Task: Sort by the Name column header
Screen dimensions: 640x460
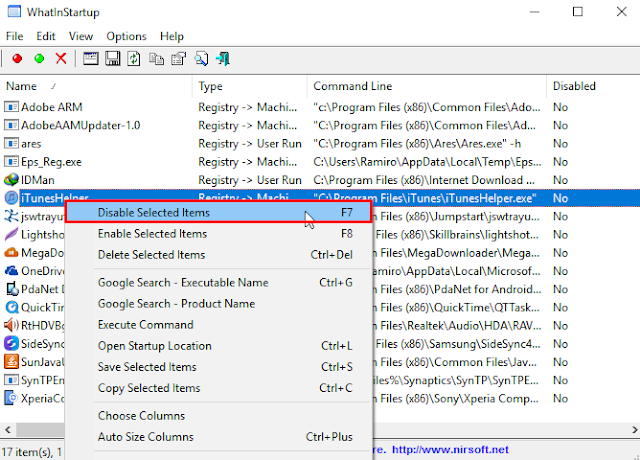Action: coord(96,86)
